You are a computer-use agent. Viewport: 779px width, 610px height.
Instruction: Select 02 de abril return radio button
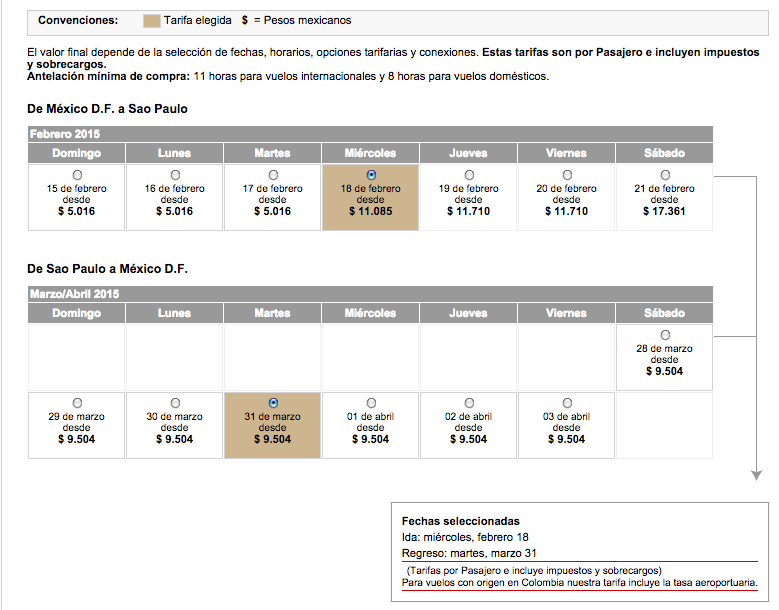(469, 403)
